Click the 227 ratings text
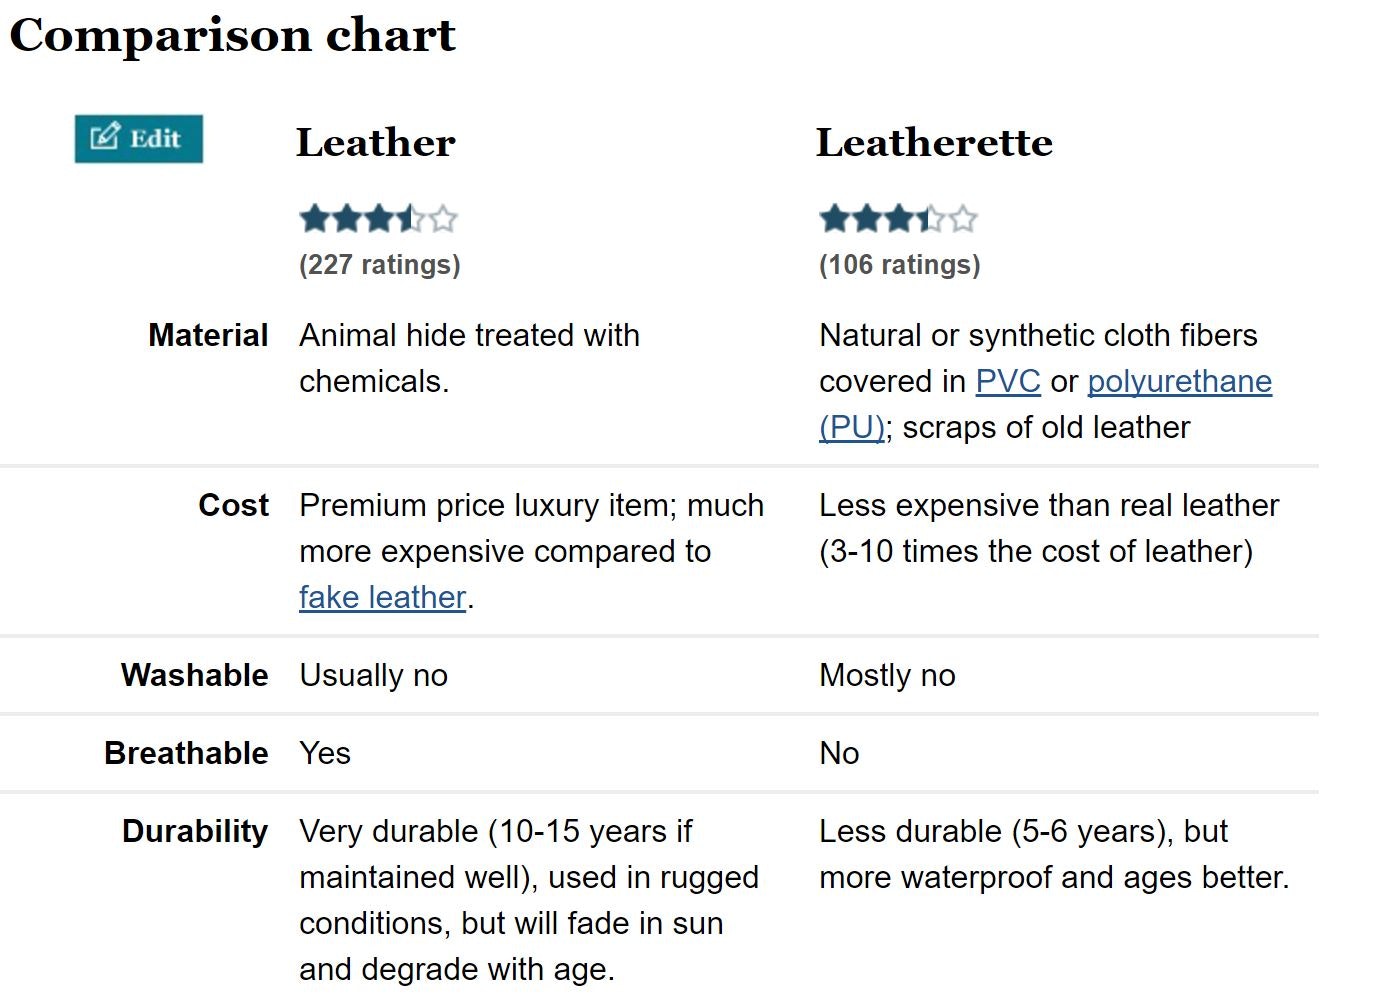 pos(379,265)
